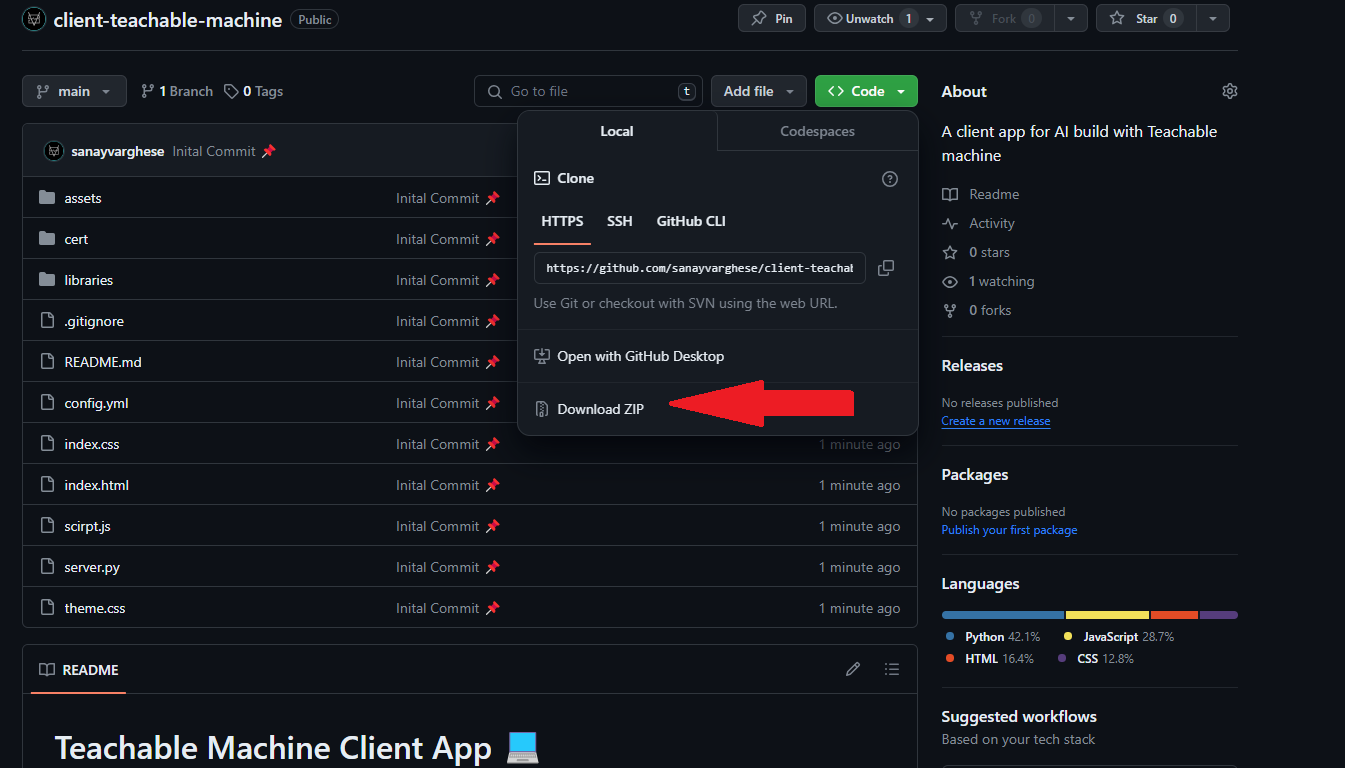Image resolution: width=1345 pixels, height=768 pixels.
Task: Open the Fork options dropdown arrow
Action: tap(1071, 18)
